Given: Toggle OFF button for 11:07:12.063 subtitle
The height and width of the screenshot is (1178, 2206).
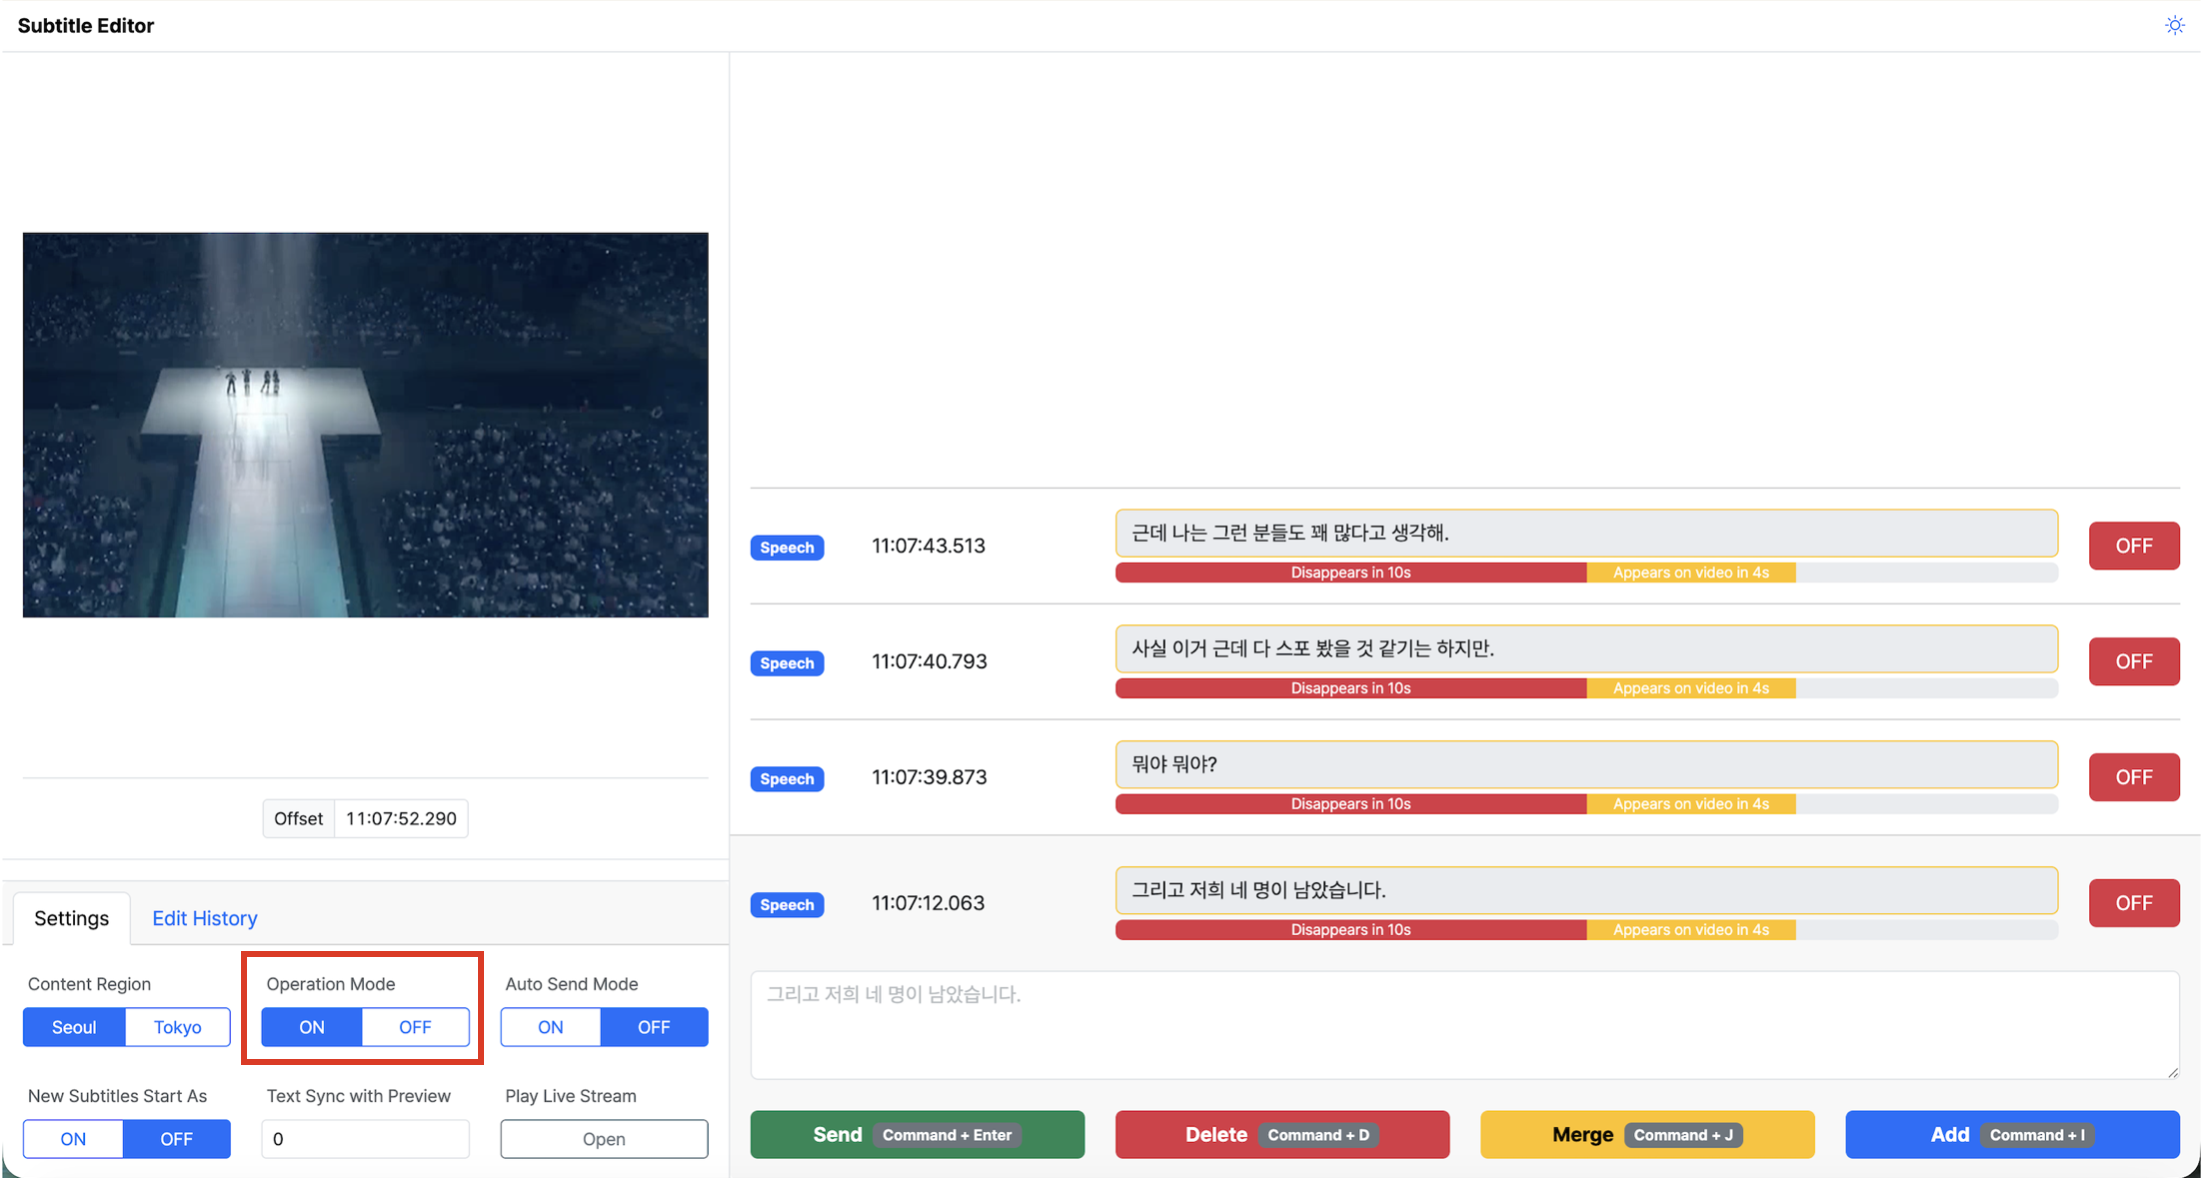Looking at the screenshot, I should pyautogui.click(x=2133, y=903).
